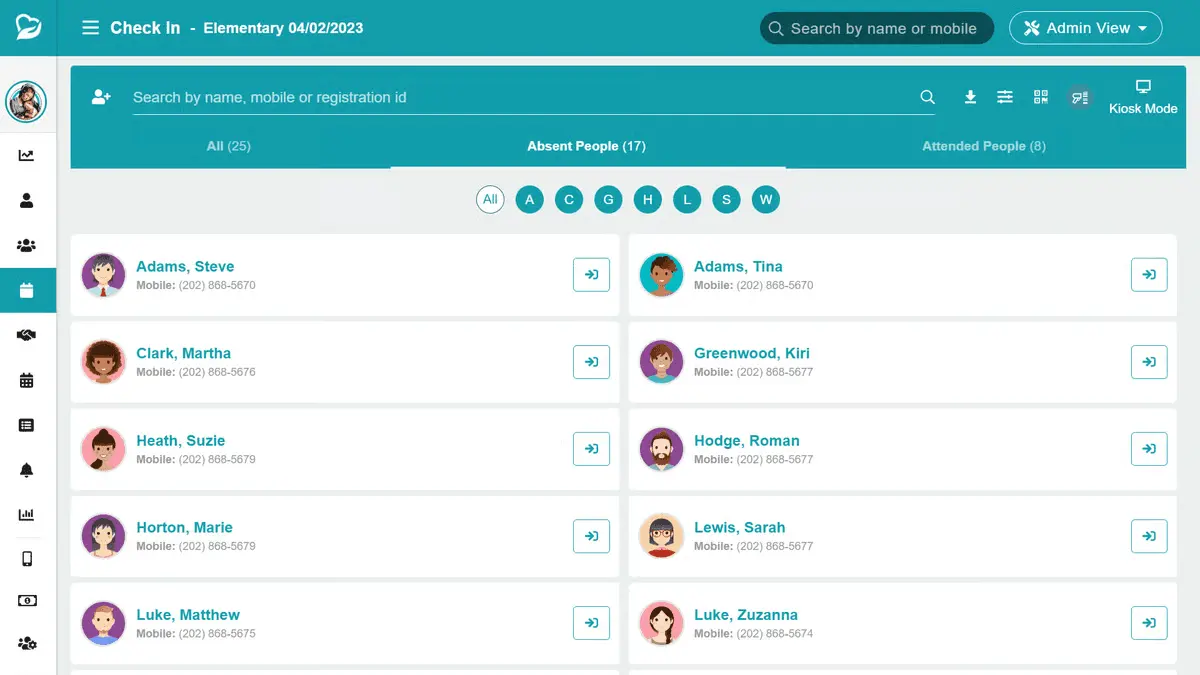Open the notifications bell sidebar icon
The width and height of the screenshot is (1200, 675).
(27, 470)
